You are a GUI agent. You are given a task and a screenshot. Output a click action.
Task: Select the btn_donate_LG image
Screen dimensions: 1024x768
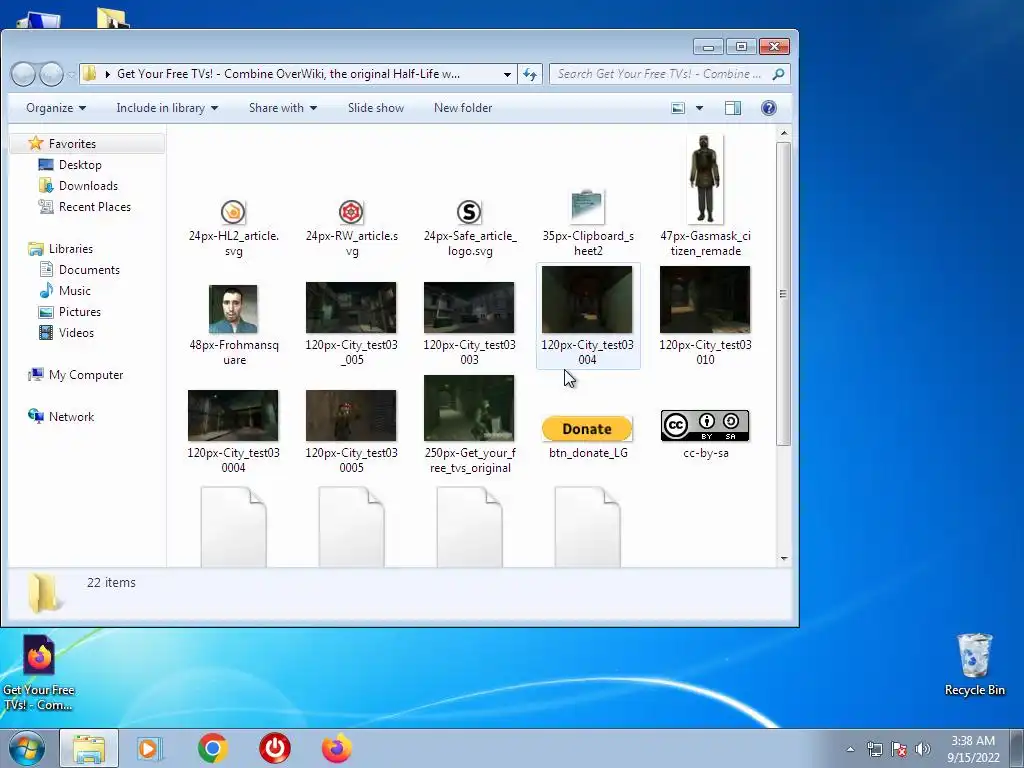(x=587, y=436)
